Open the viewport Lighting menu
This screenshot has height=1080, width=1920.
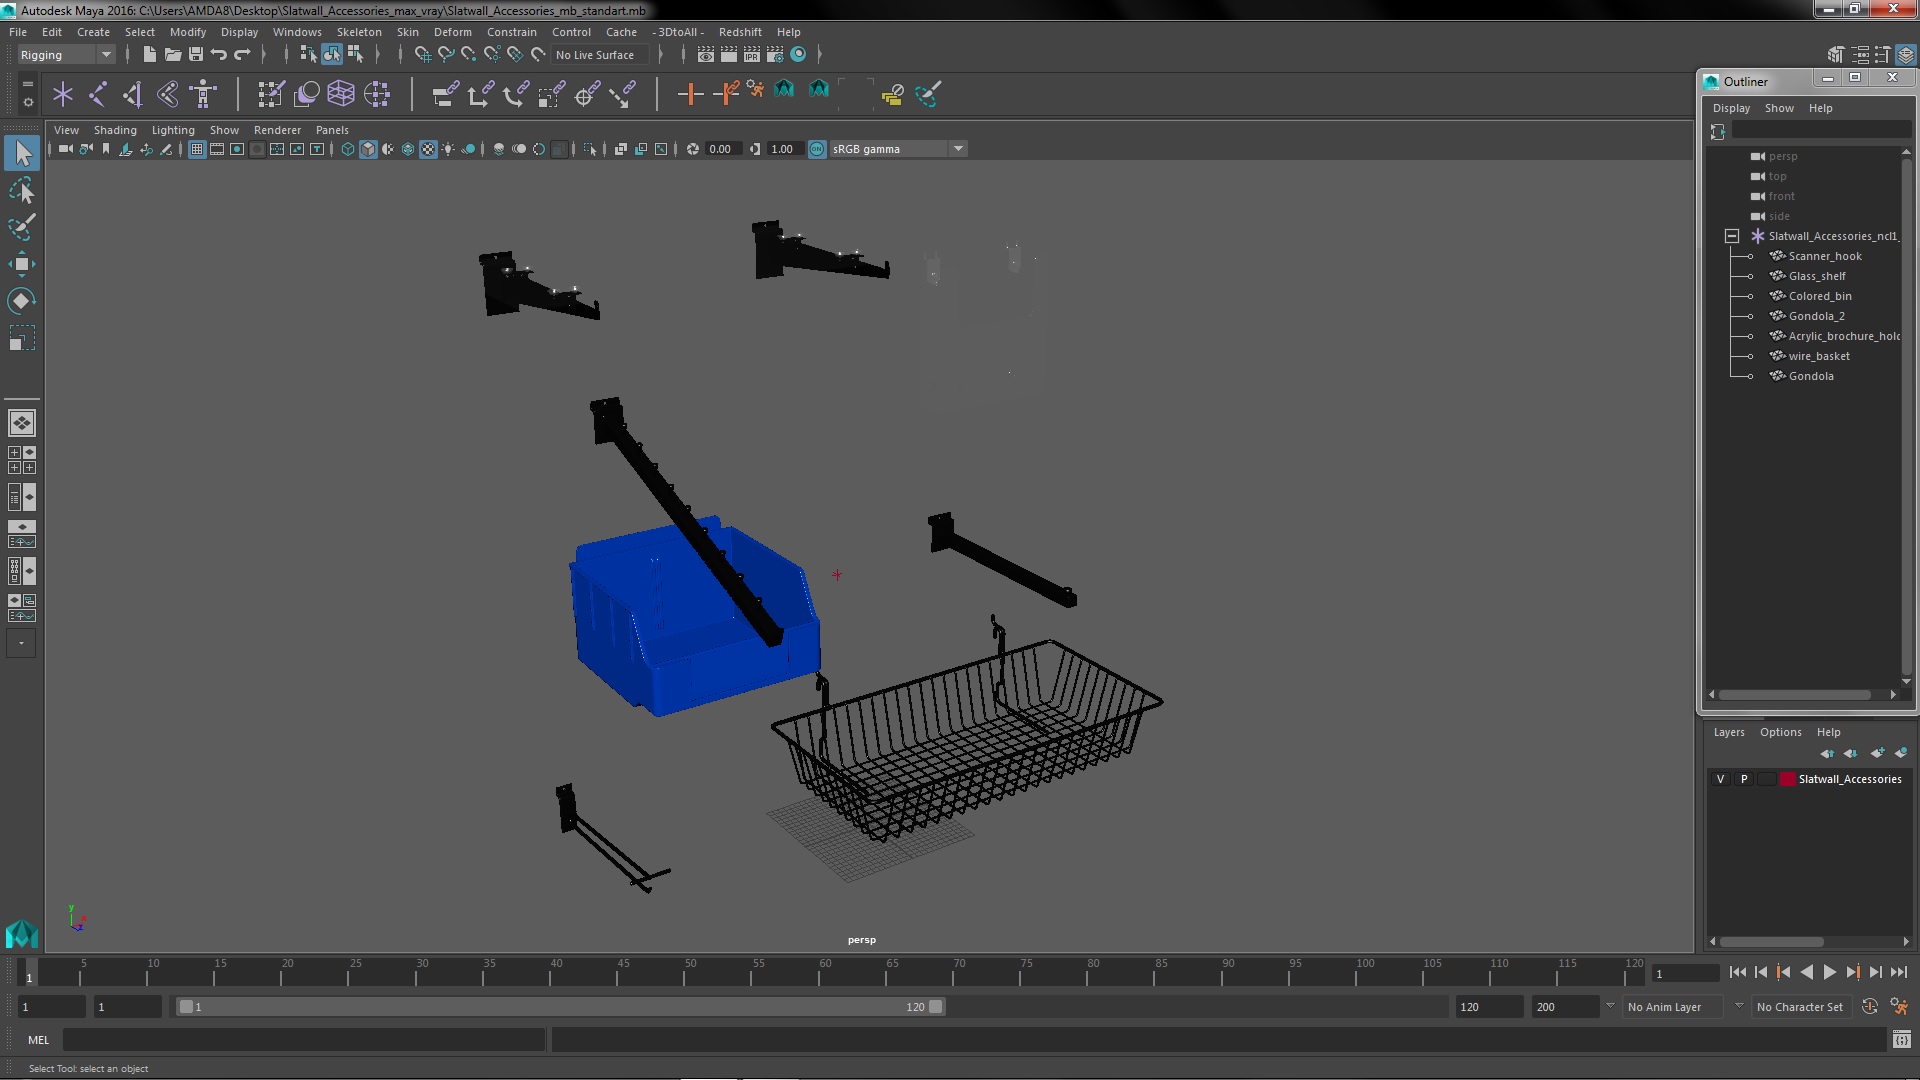pyautogui.click(x=173, y=130)
